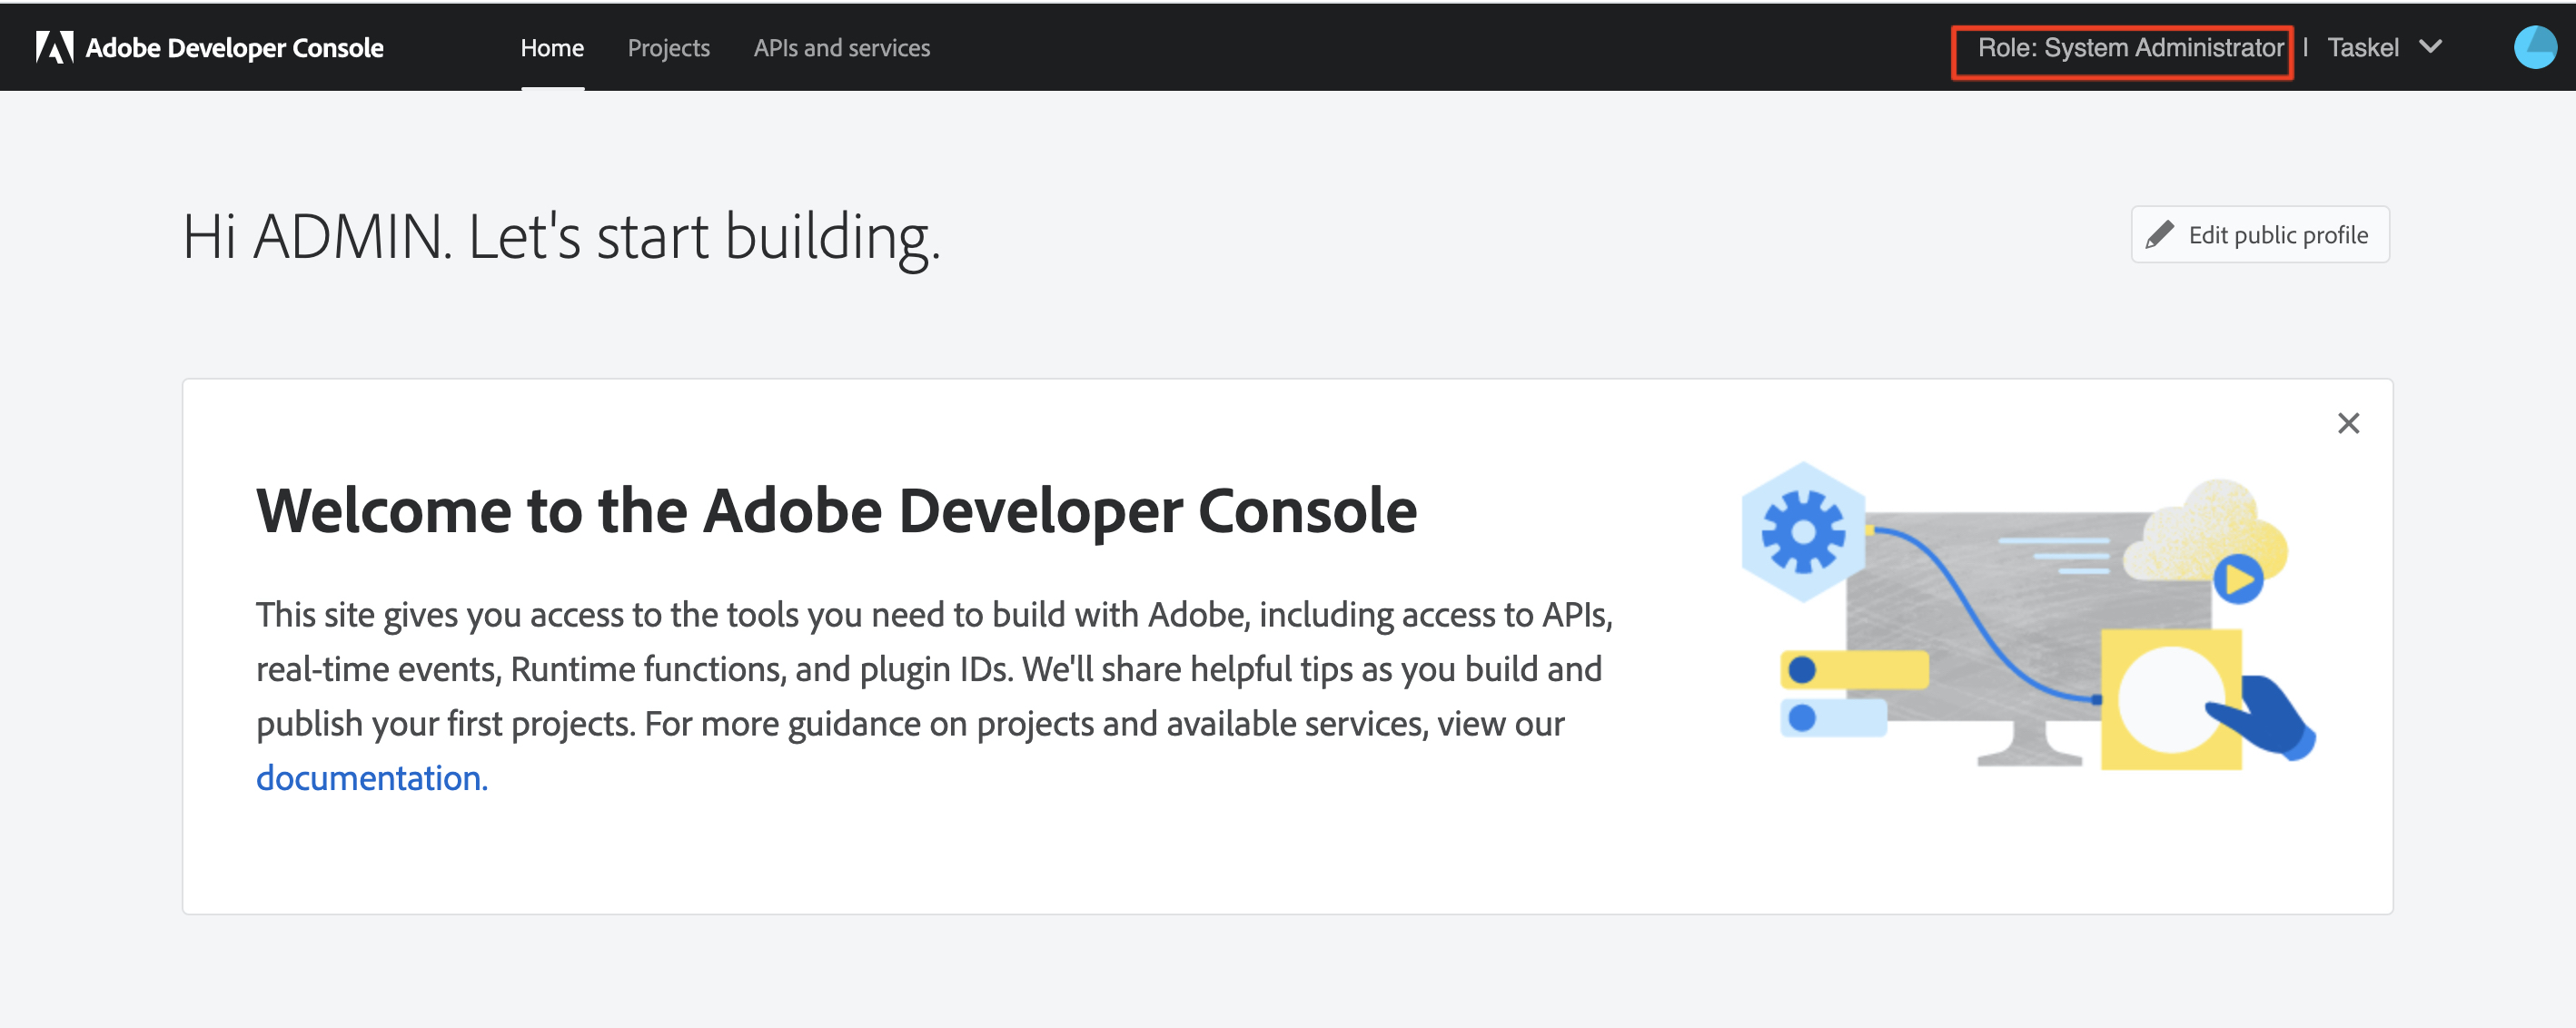Click the Role: System Administrator label
2576x1028 pixels.
pyautogui.click(x=2130, y=47)
